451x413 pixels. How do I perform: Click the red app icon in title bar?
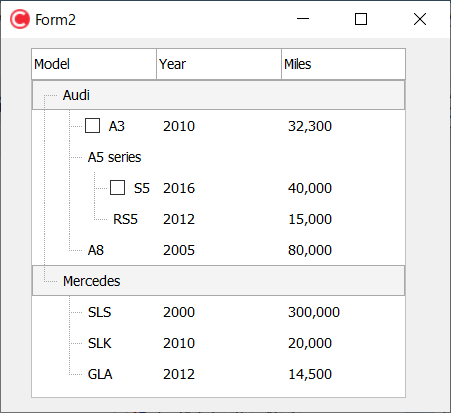[x=20, y=19]
